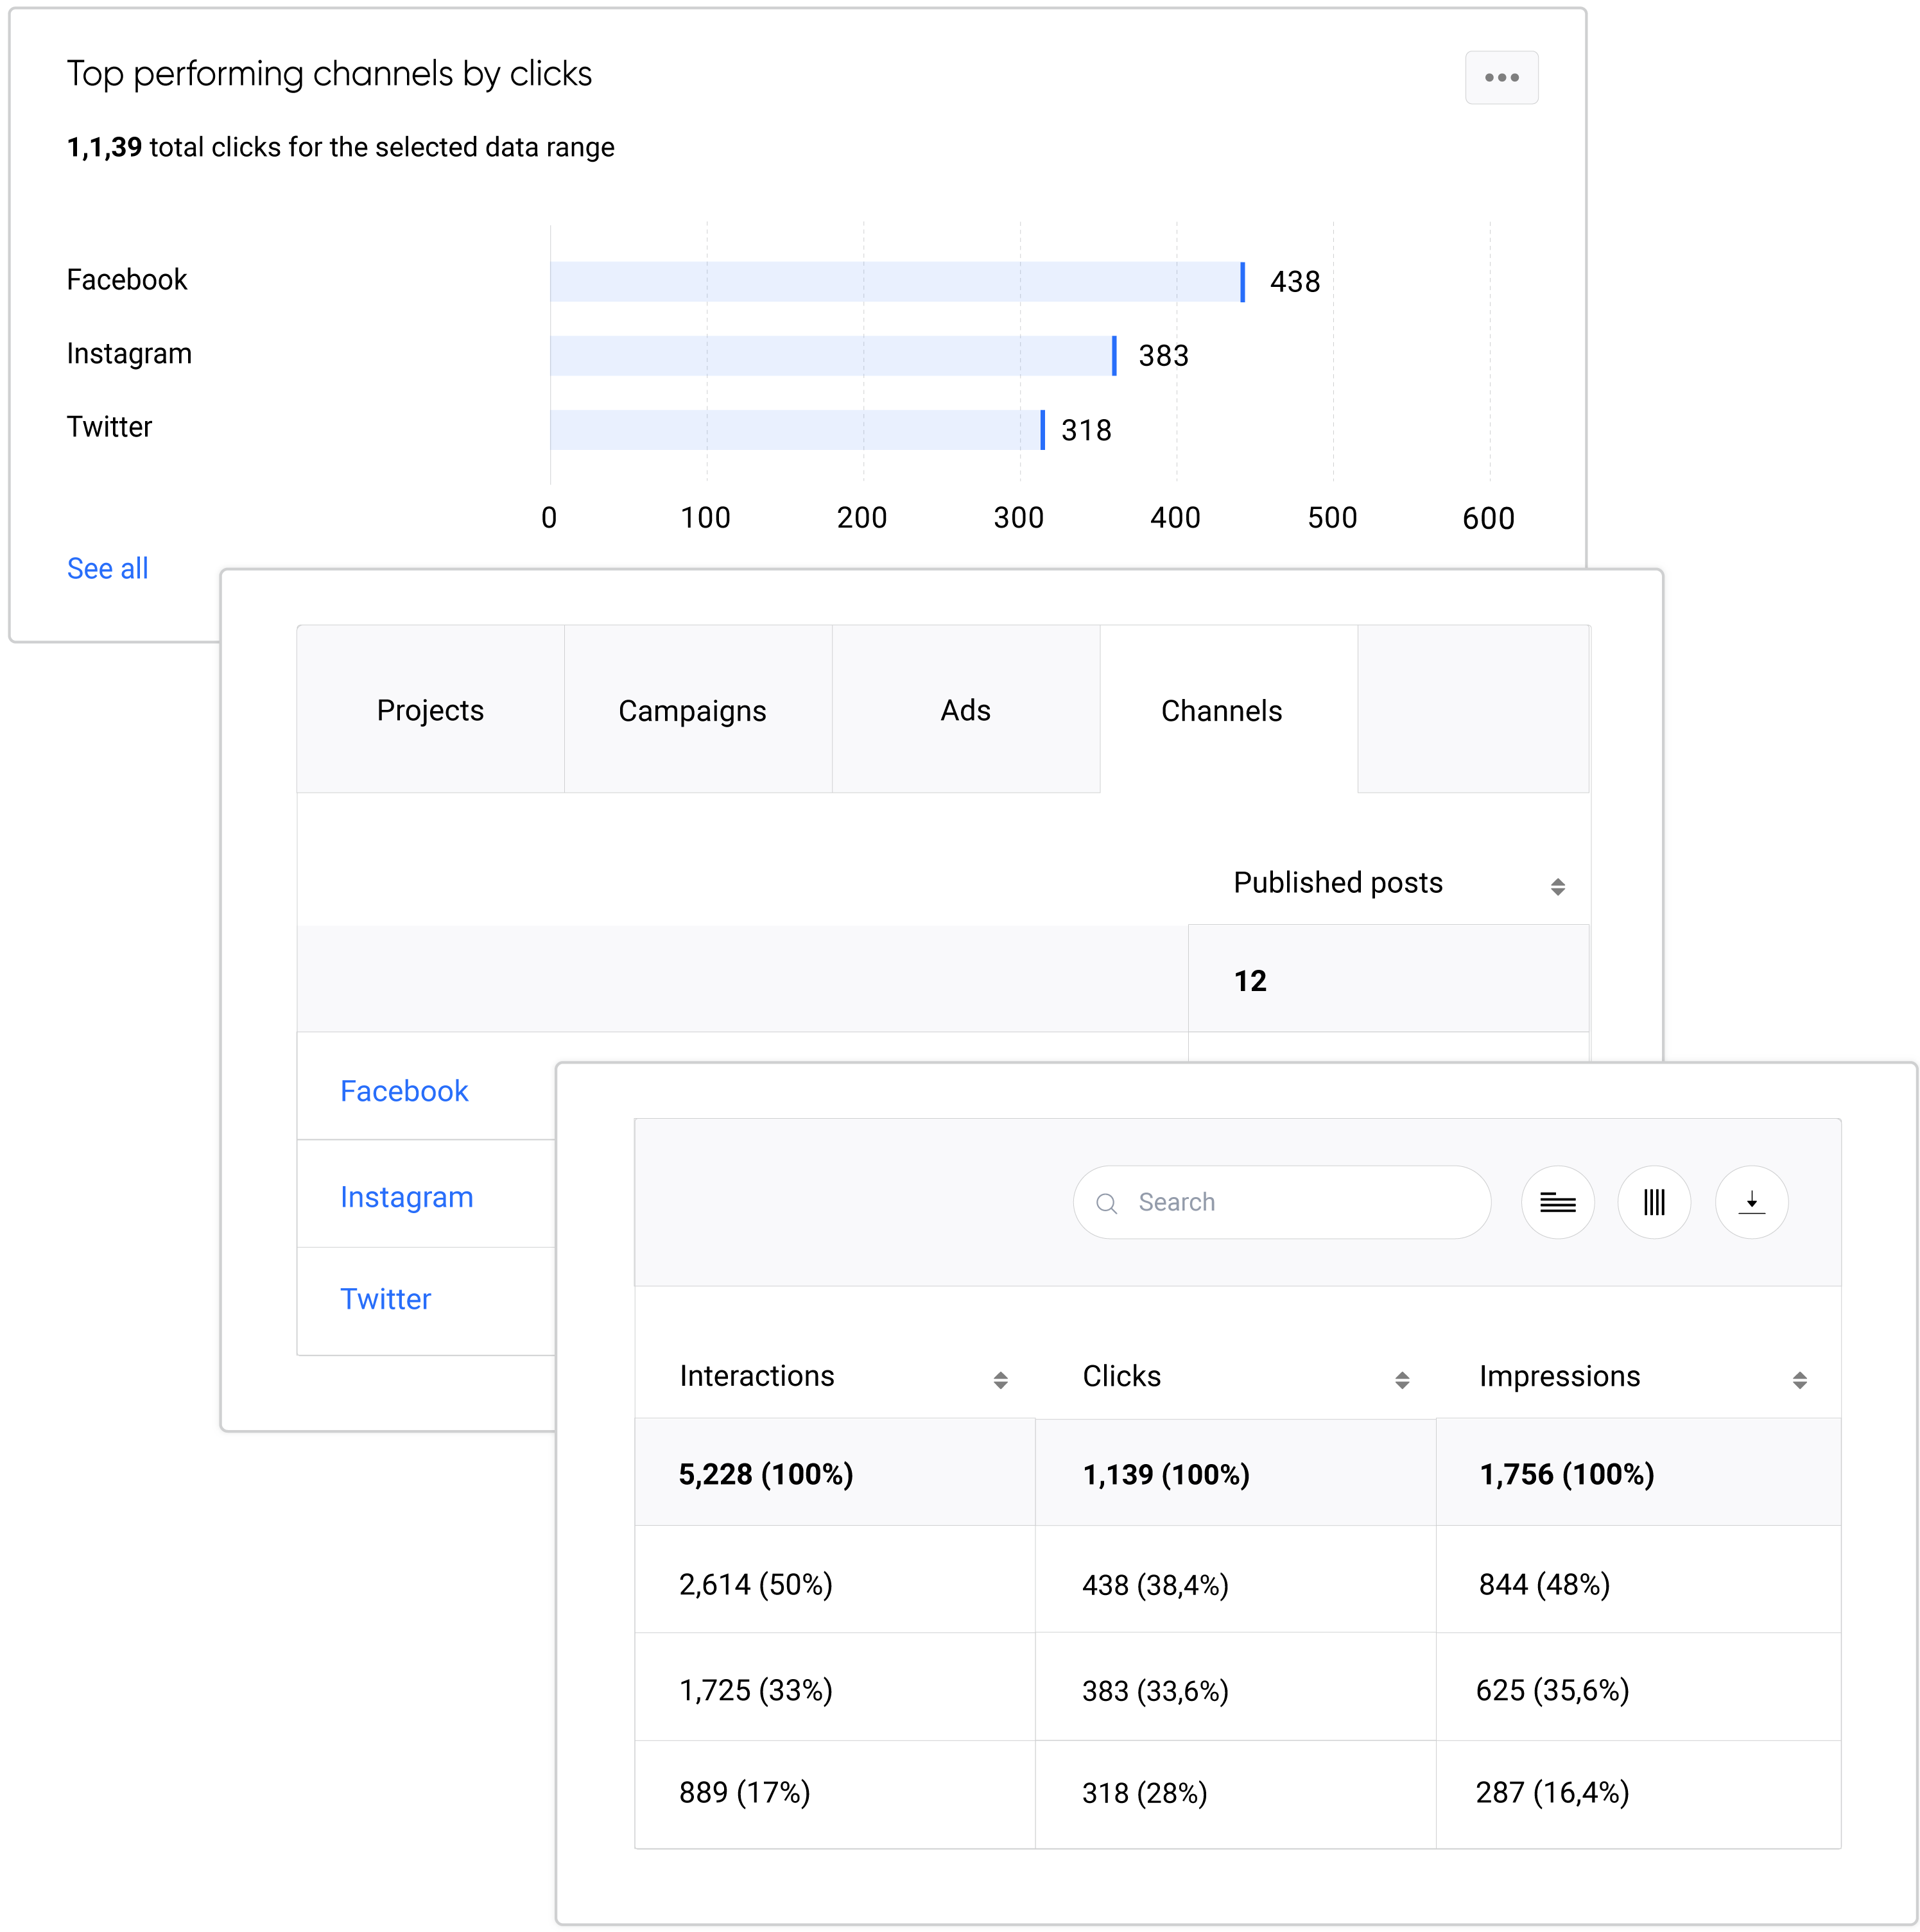The width and height of the screenshot is (1920, 1932).
Task: Select the Channels tab
Action: pyautogui.click(x=1229, y=710)
